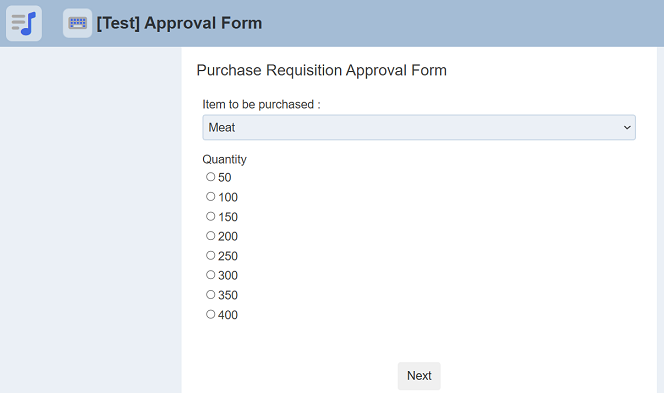Choose the 150 quantity option
Screen dimensions: 664x393
click(x=210, y=216)
